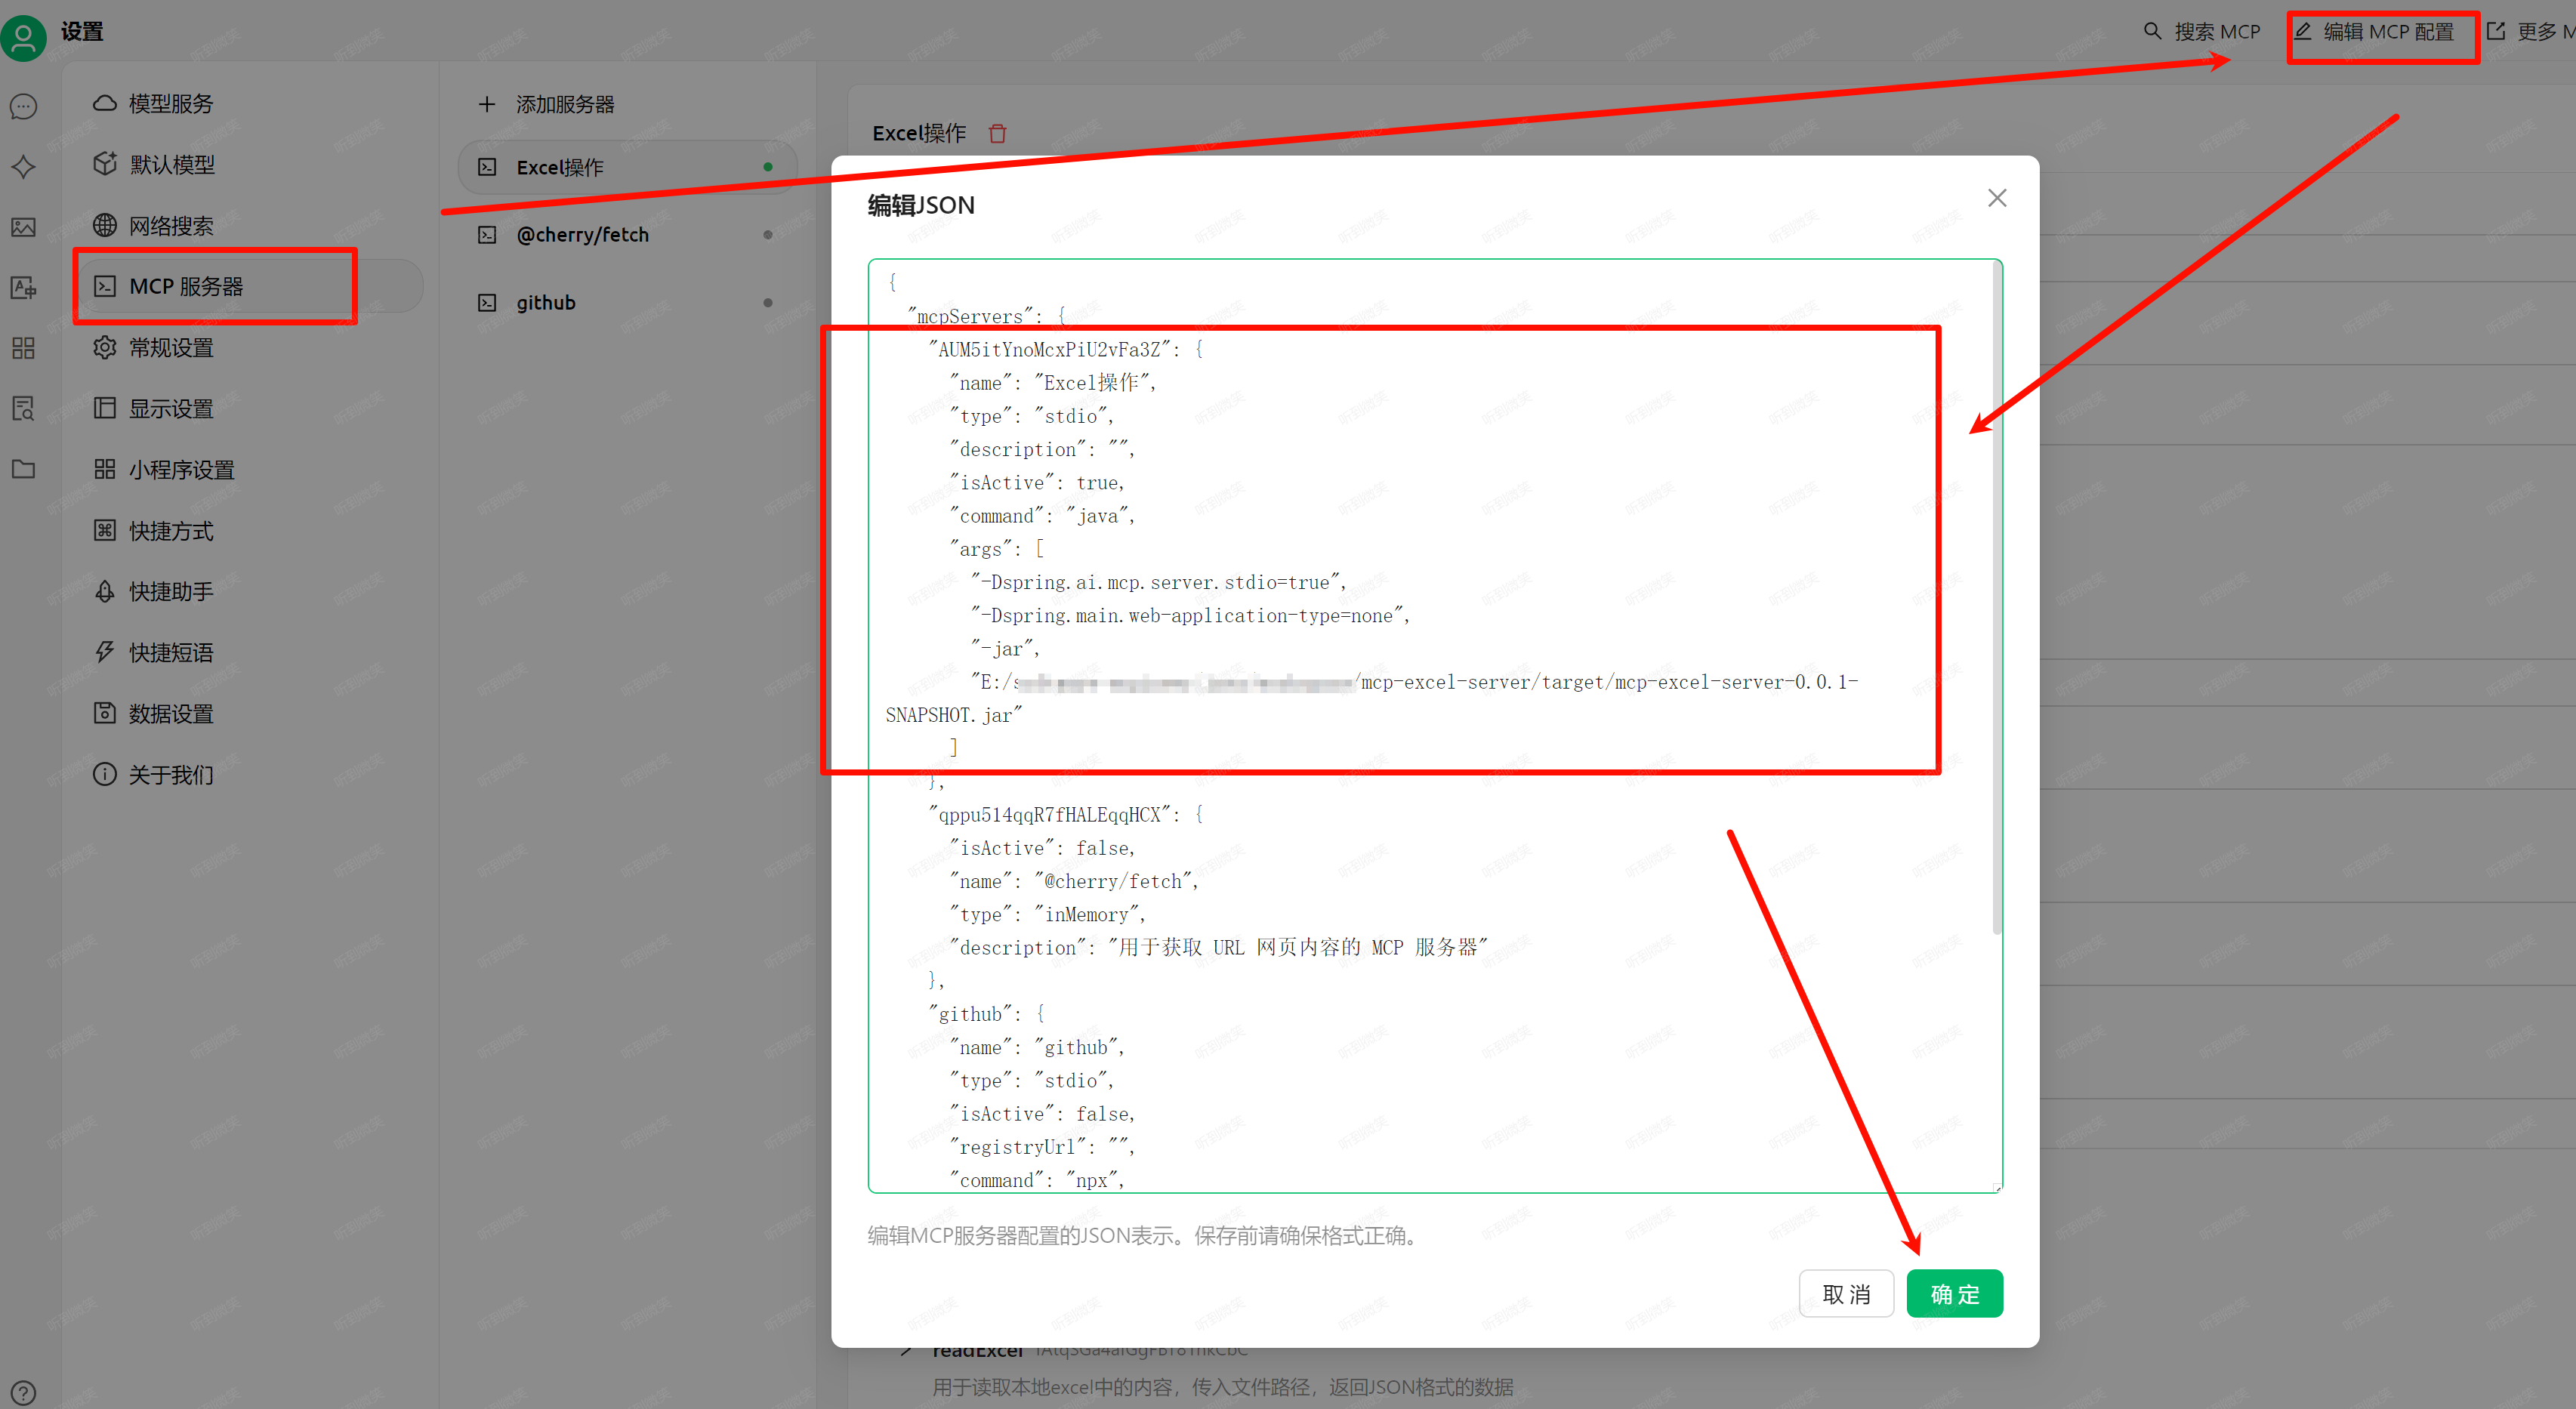The width and height of the screenshot is (2576, 1409).
Task: Open the mini apps grid icon
Action: point(24,348)
